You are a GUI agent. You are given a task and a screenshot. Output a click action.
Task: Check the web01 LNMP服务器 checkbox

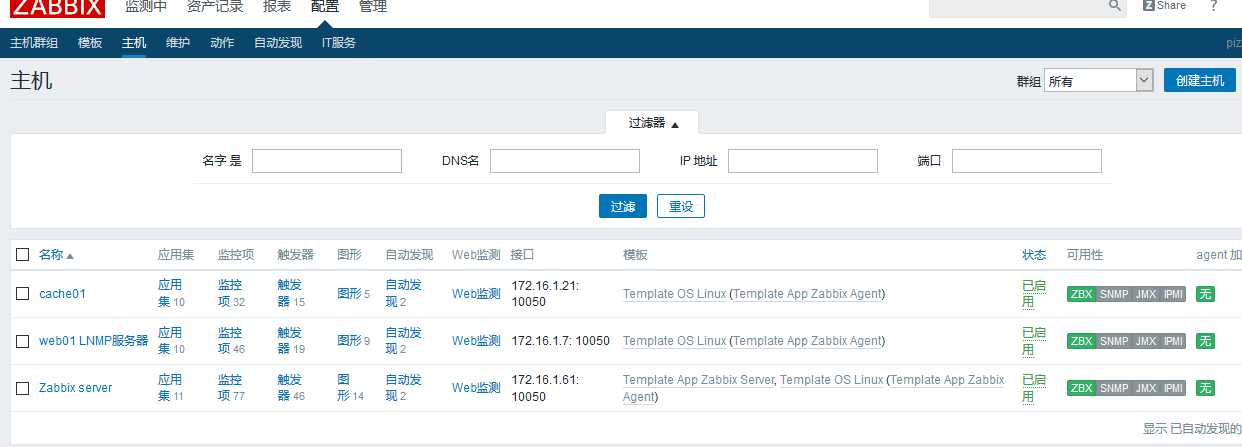click(x=23, y=341)
